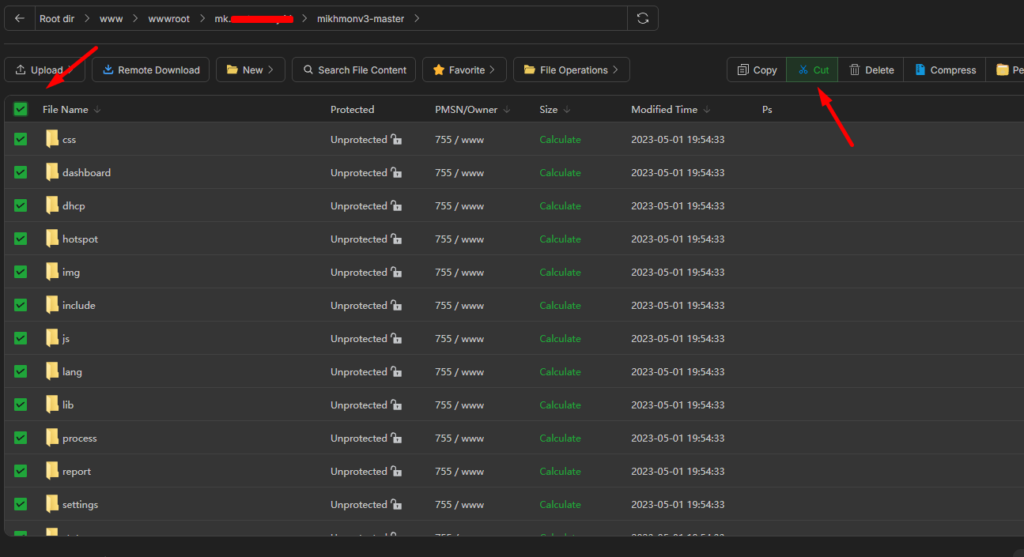Image resolution: width=1024 pixels, height=557 pixels.
Task: Open the js folder icon
Action: [x=52, y=338]
